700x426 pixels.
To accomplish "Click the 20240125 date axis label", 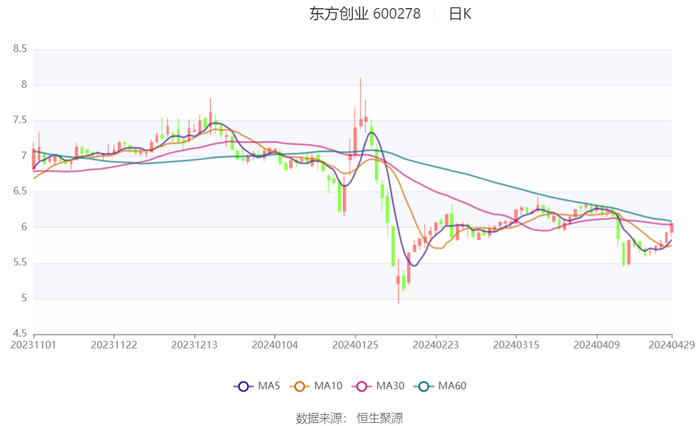I will [x=355, y=344].
